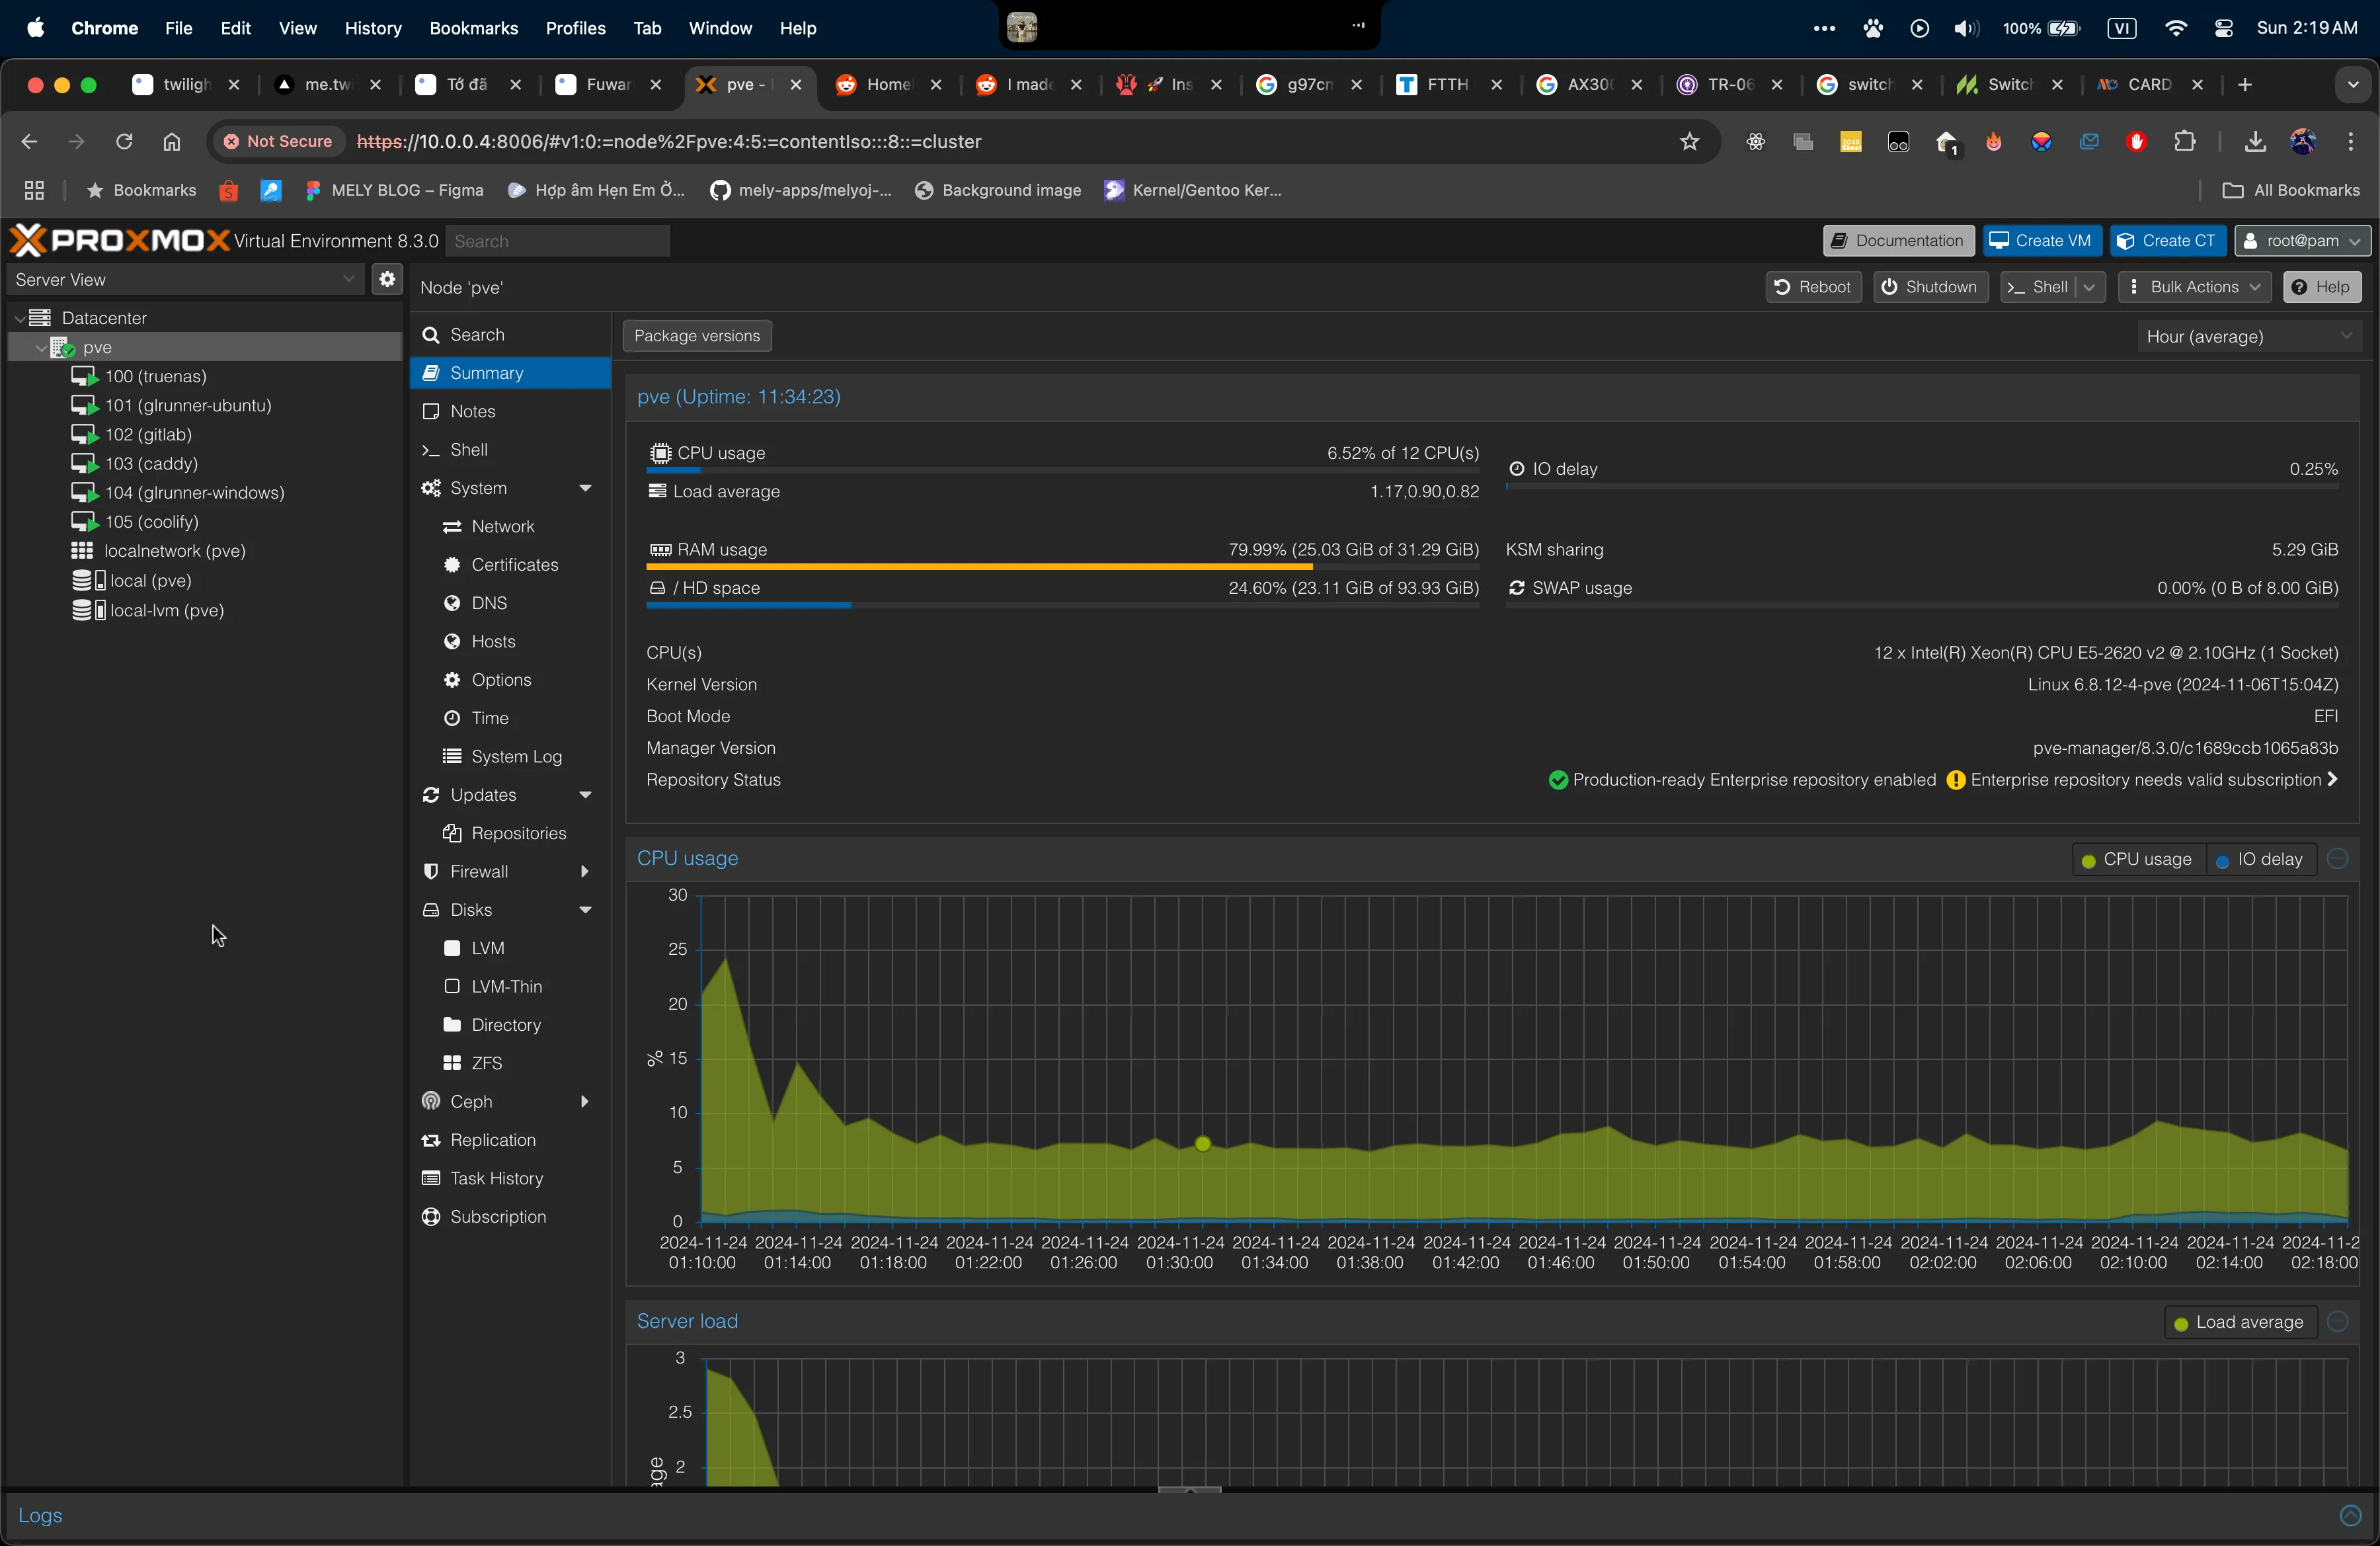Open the Hosts page
Viewport: 2380px width, 1546px height.
pos(510,642)
